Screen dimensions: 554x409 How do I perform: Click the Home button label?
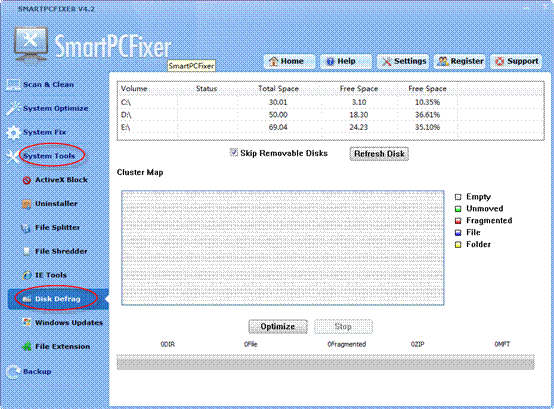pos(292,61)
